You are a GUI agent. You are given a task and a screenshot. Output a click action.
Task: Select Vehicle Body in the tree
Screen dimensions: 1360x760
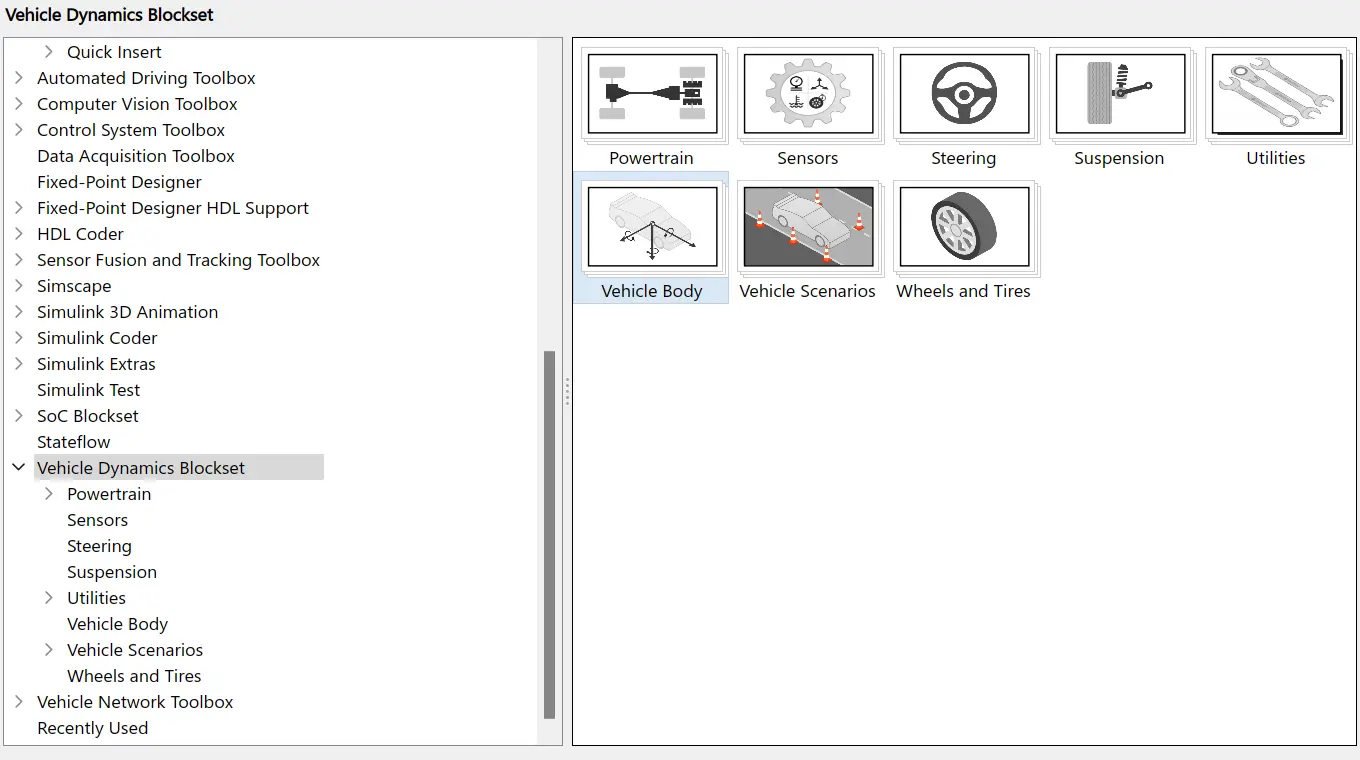coord(117,624)
